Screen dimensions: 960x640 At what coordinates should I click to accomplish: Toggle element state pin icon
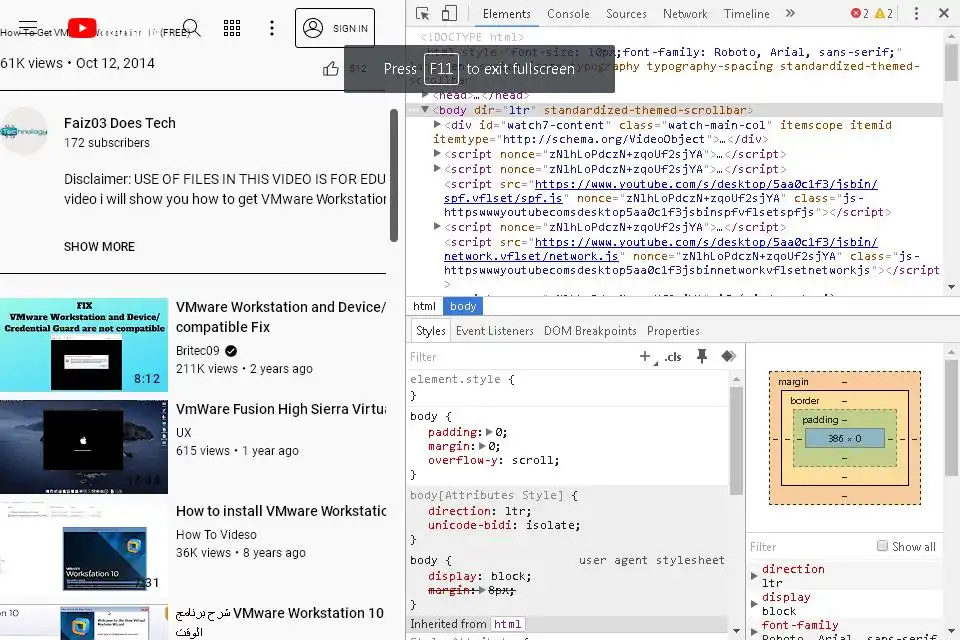coord(702,356)
